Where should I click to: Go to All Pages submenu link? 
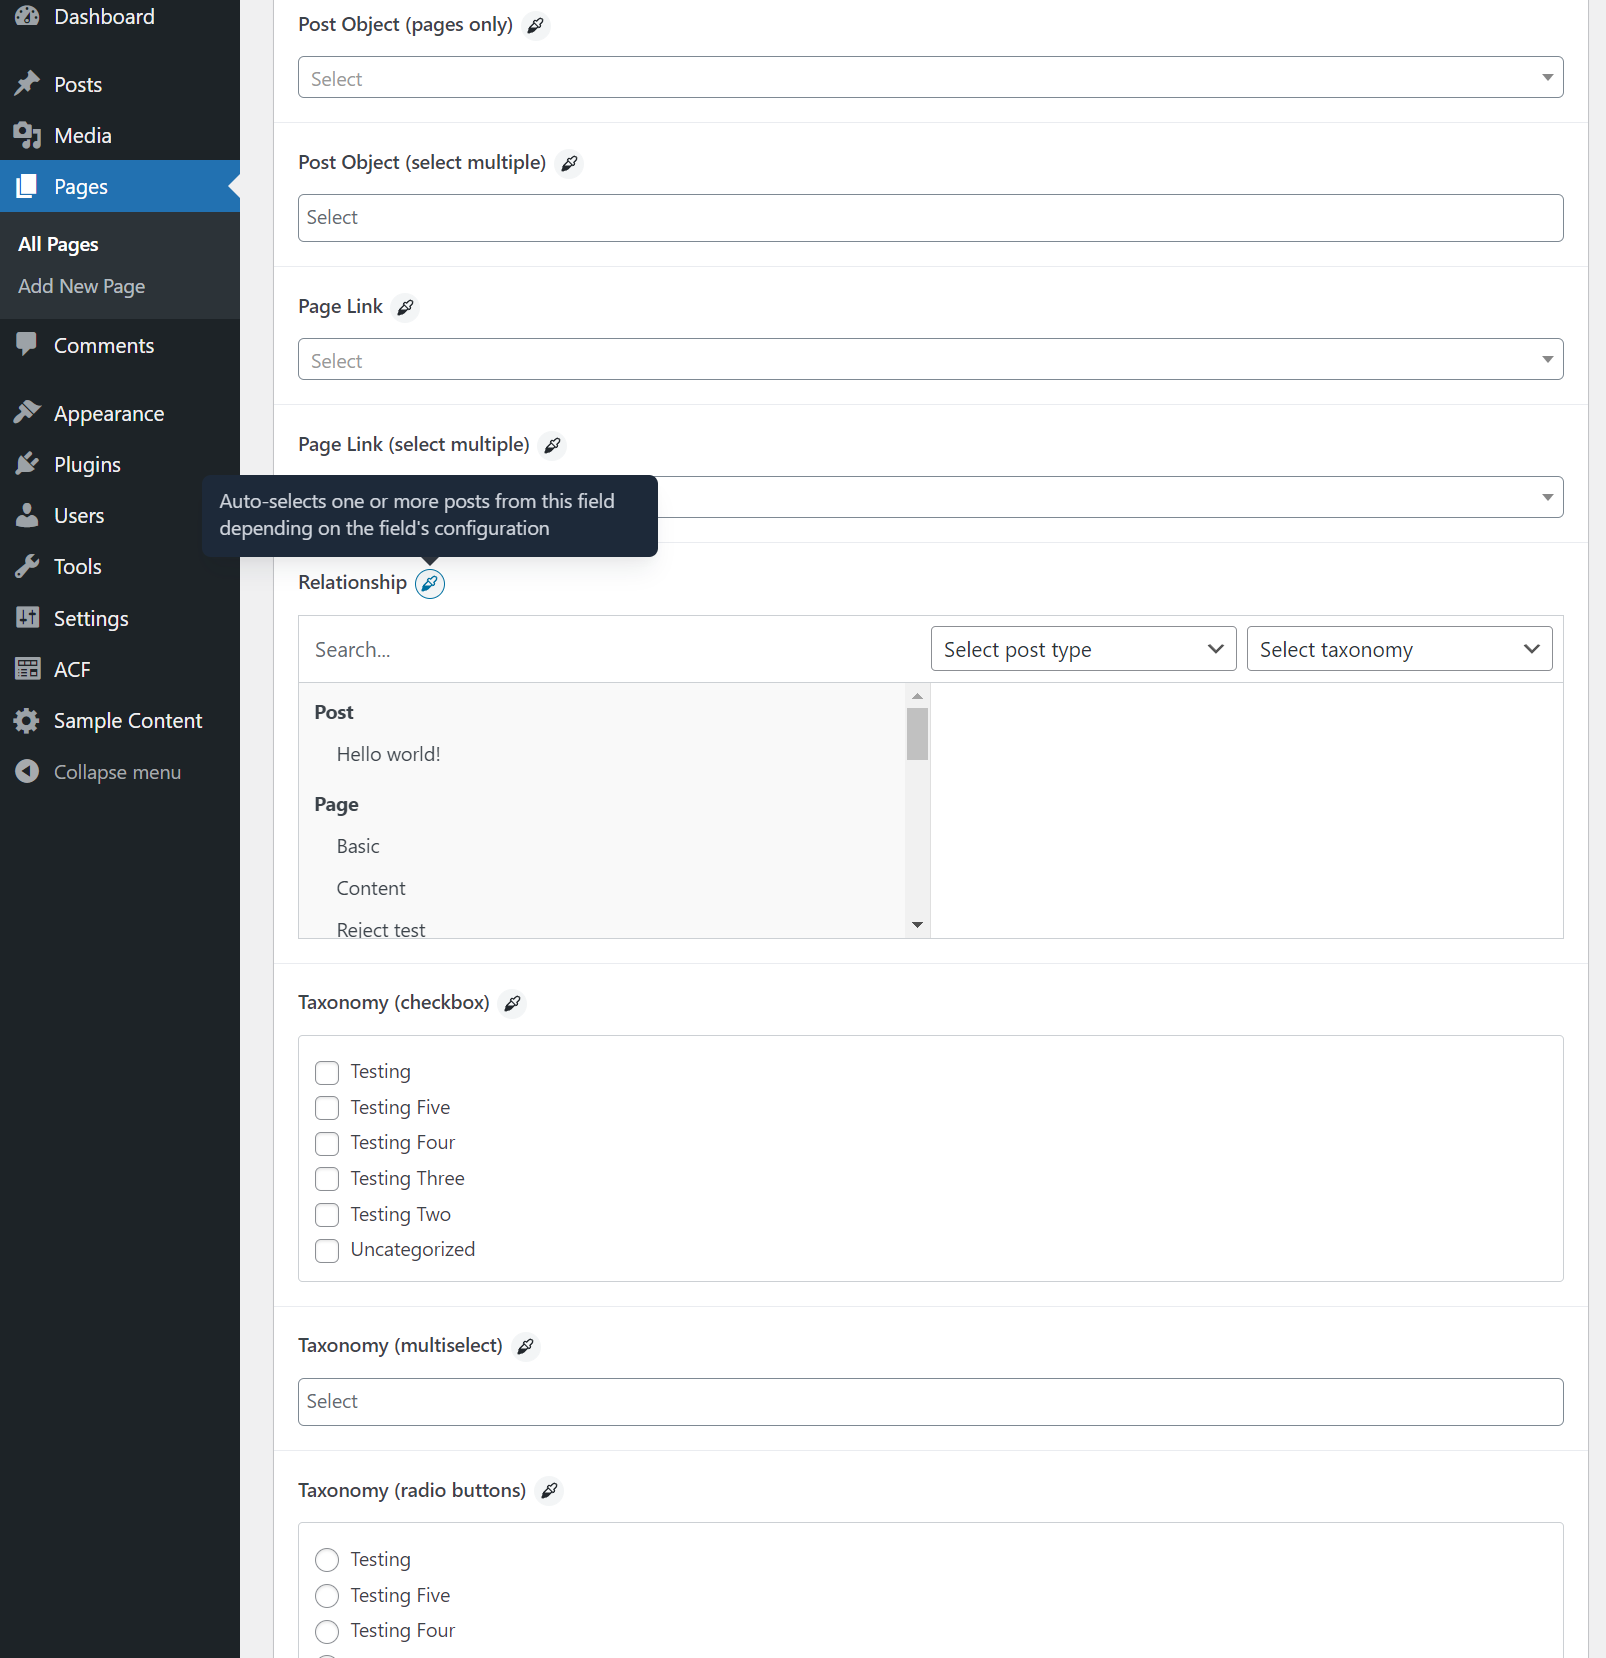[58, 244]
